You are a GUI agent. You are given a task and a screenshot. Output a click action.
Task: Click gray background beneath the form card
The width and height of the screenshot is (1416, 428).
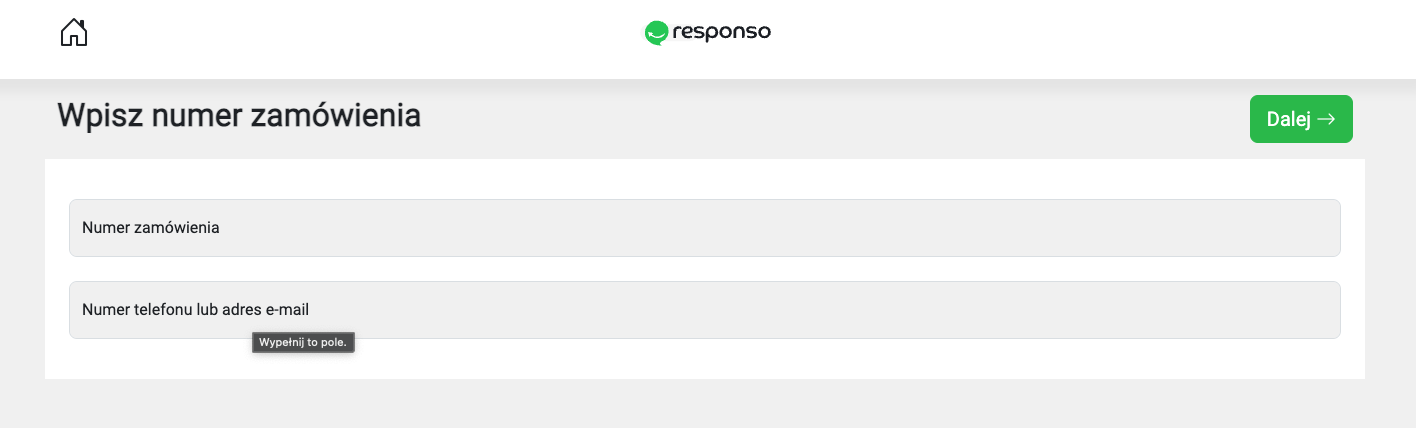(700, 405)
